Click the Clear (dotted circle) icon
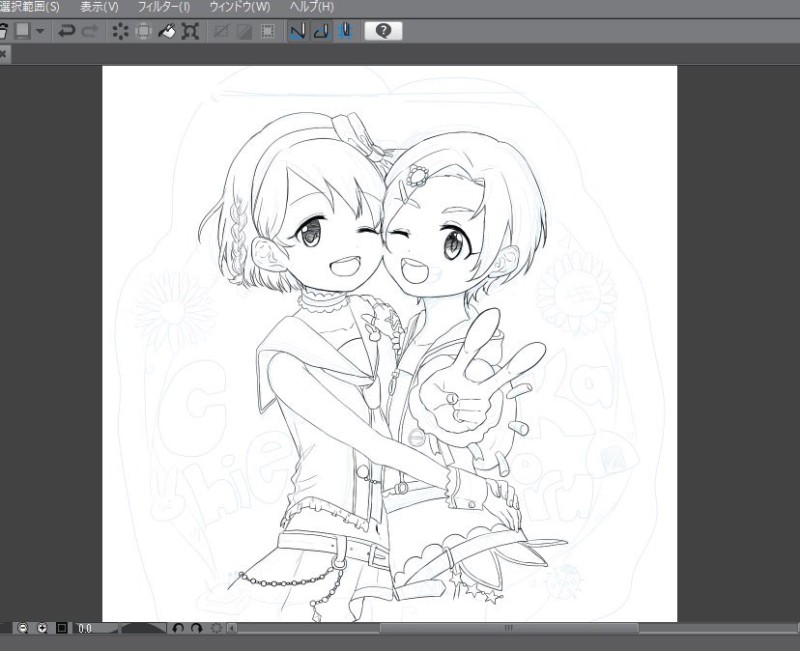800x651 pixels. click(x=120, y=31)
